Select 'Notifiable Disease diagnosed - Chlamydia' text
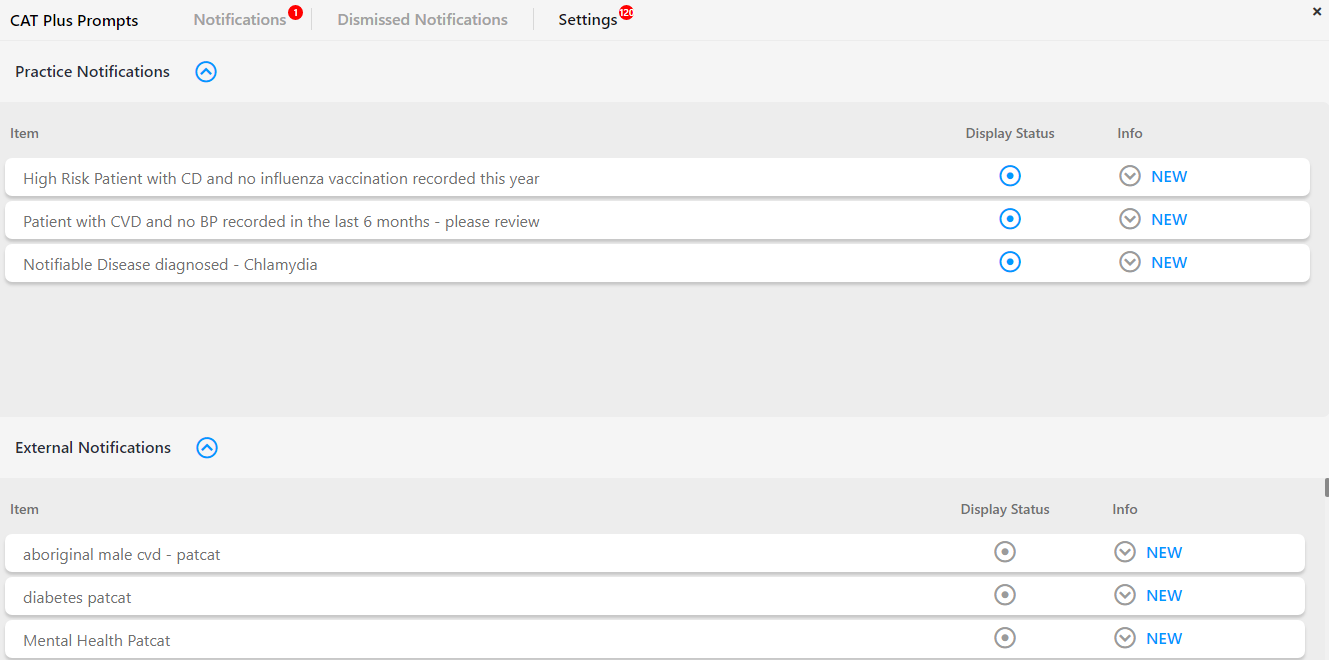This screenshot has width=1329, height=660. click(170, 265)
